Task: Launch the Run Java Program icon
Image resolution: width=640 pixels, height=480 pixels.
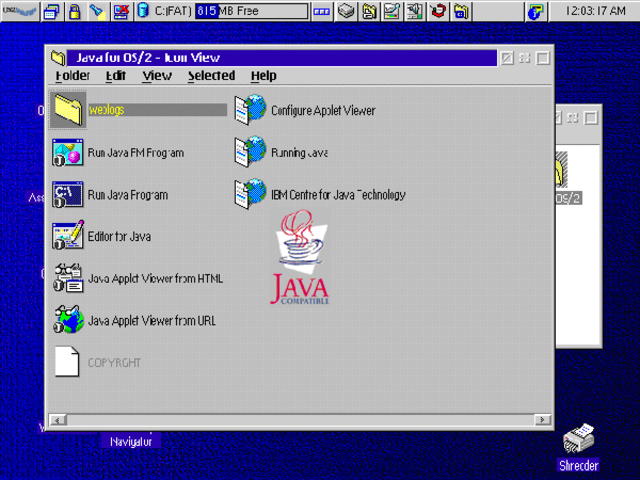Action: coord(68,194)
